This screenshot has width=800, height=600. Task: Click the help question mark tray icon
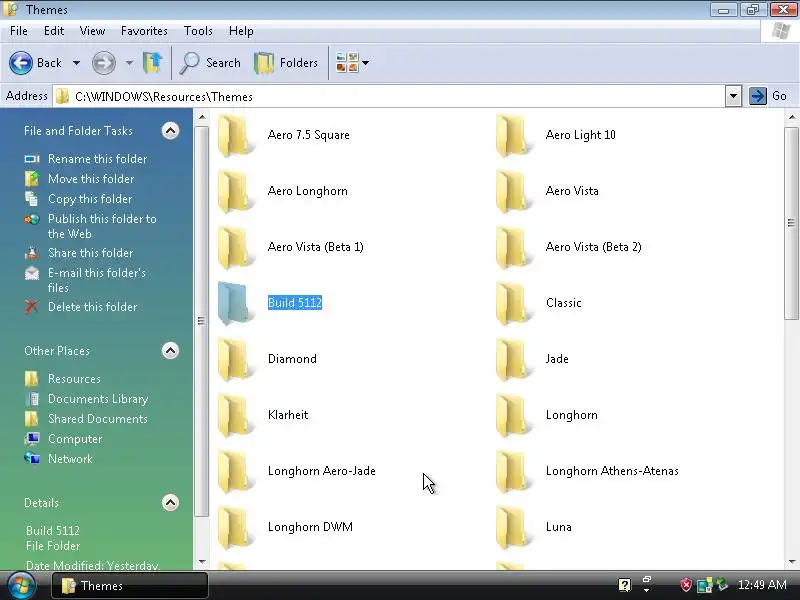(624, 585)
